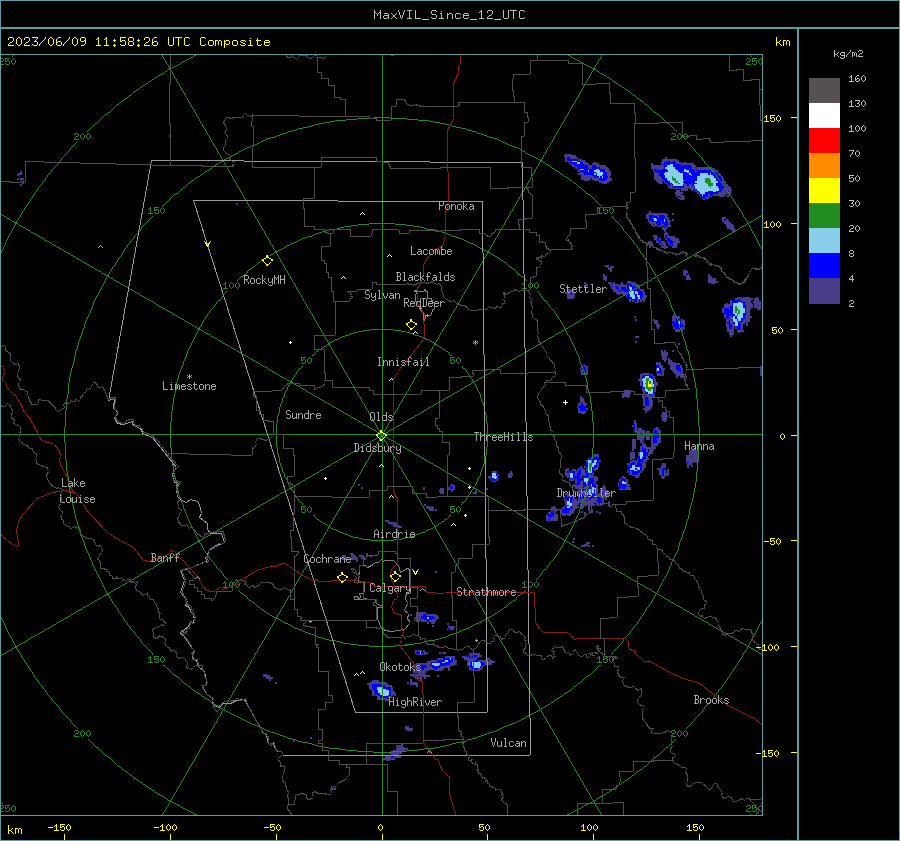900x841 pixels.
Task: Click the RedDeer city label
Action: (424, 303)
